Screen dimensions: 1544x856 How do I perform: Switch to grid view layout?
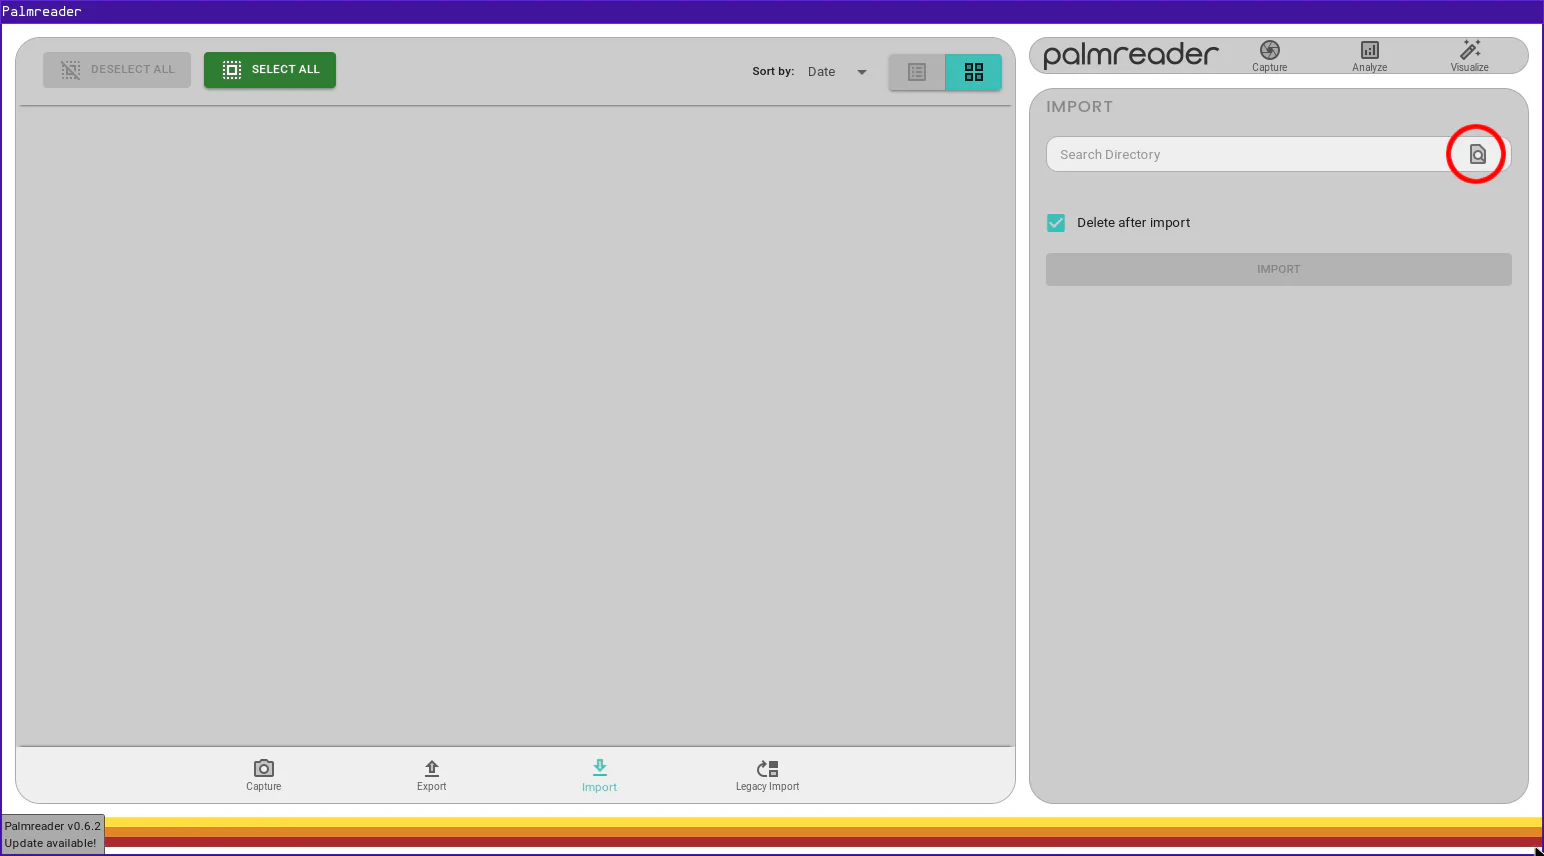(x=972, y=71)
